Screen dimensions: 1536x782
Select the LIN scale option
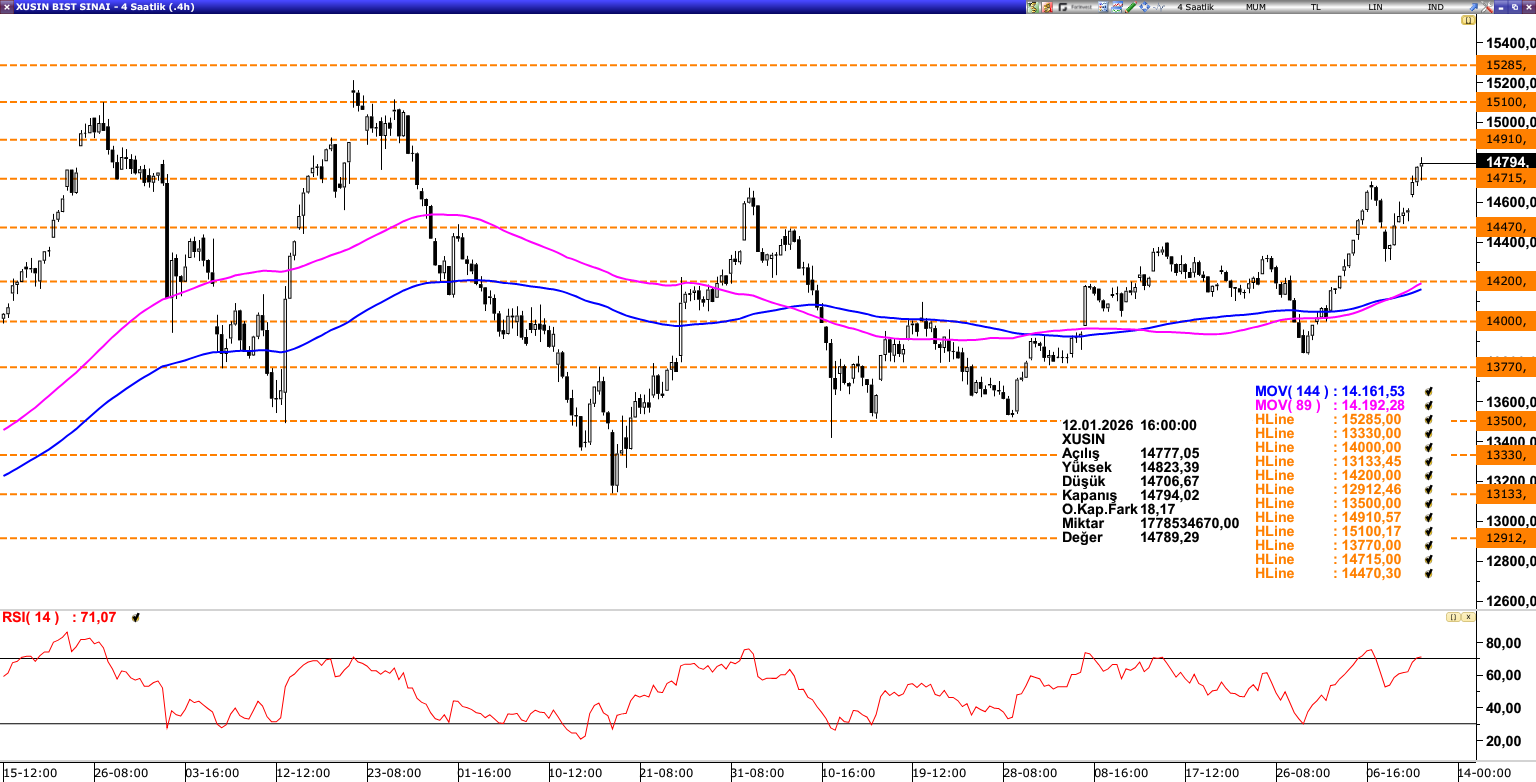click(x=1376, y=7)
